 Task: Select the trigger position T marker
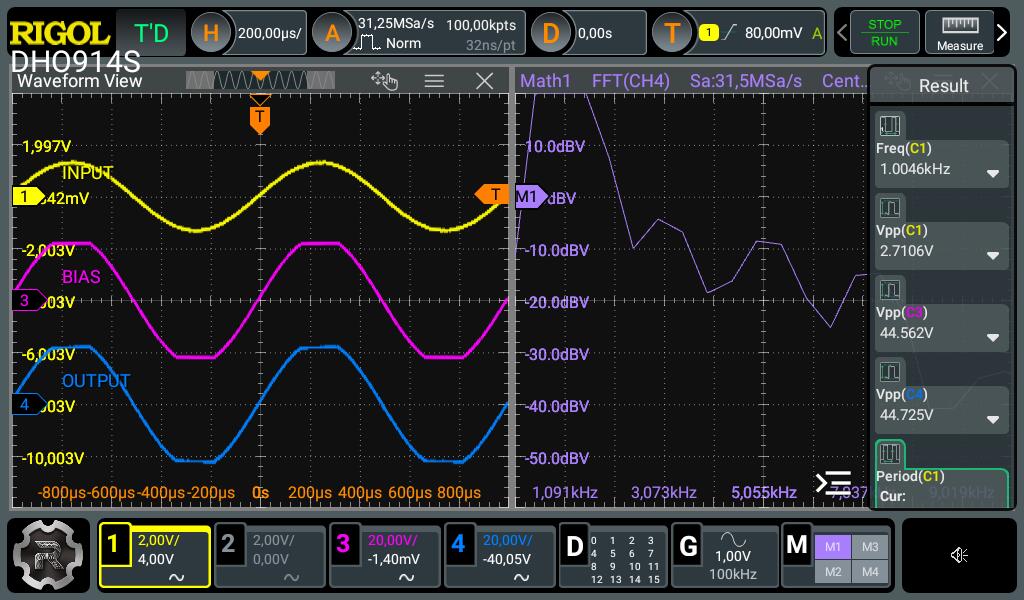coord(260,118)
